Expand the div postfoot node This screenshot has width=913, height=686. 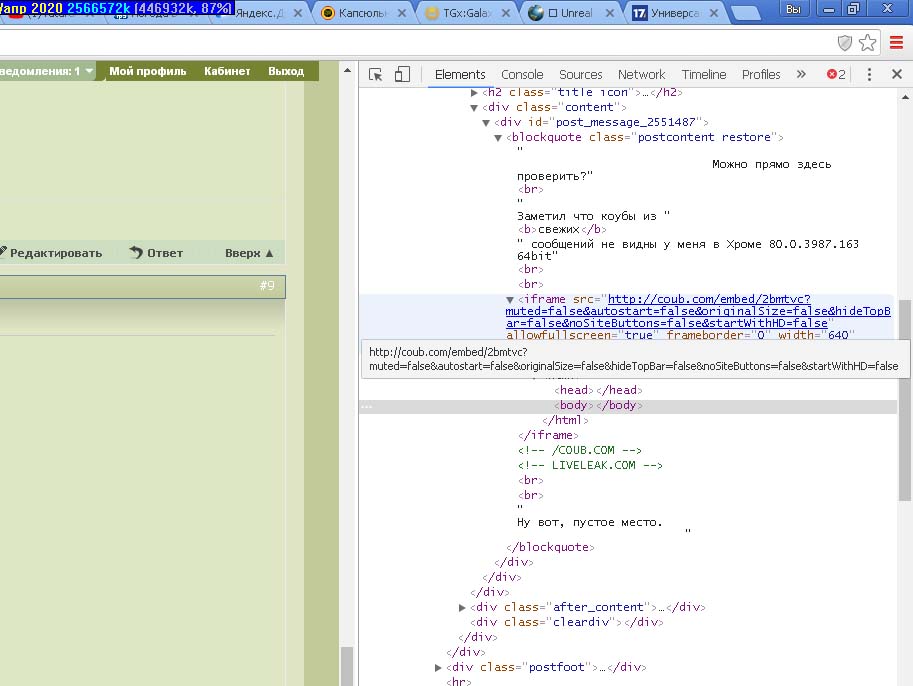(439, 667)
